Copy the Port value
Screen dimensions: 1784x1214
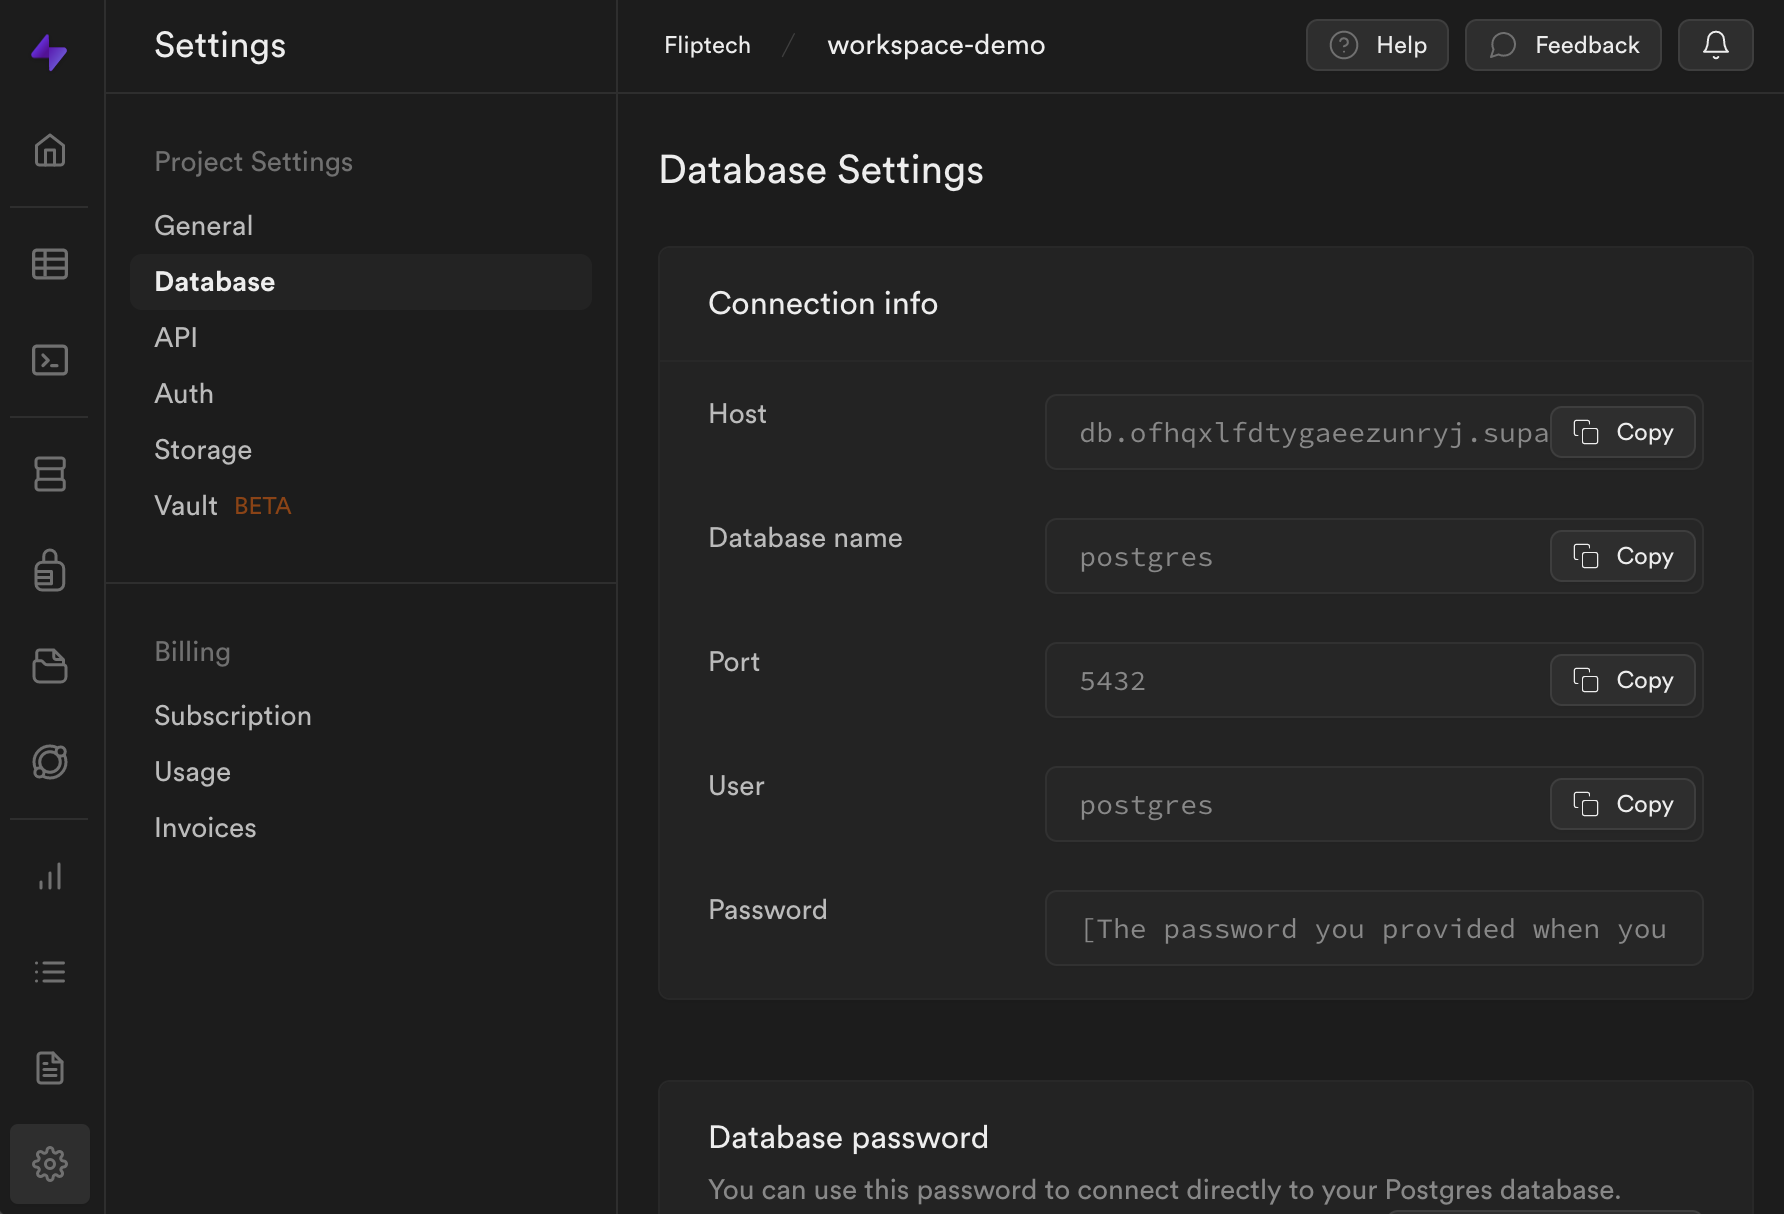[x=1622, y=680]
